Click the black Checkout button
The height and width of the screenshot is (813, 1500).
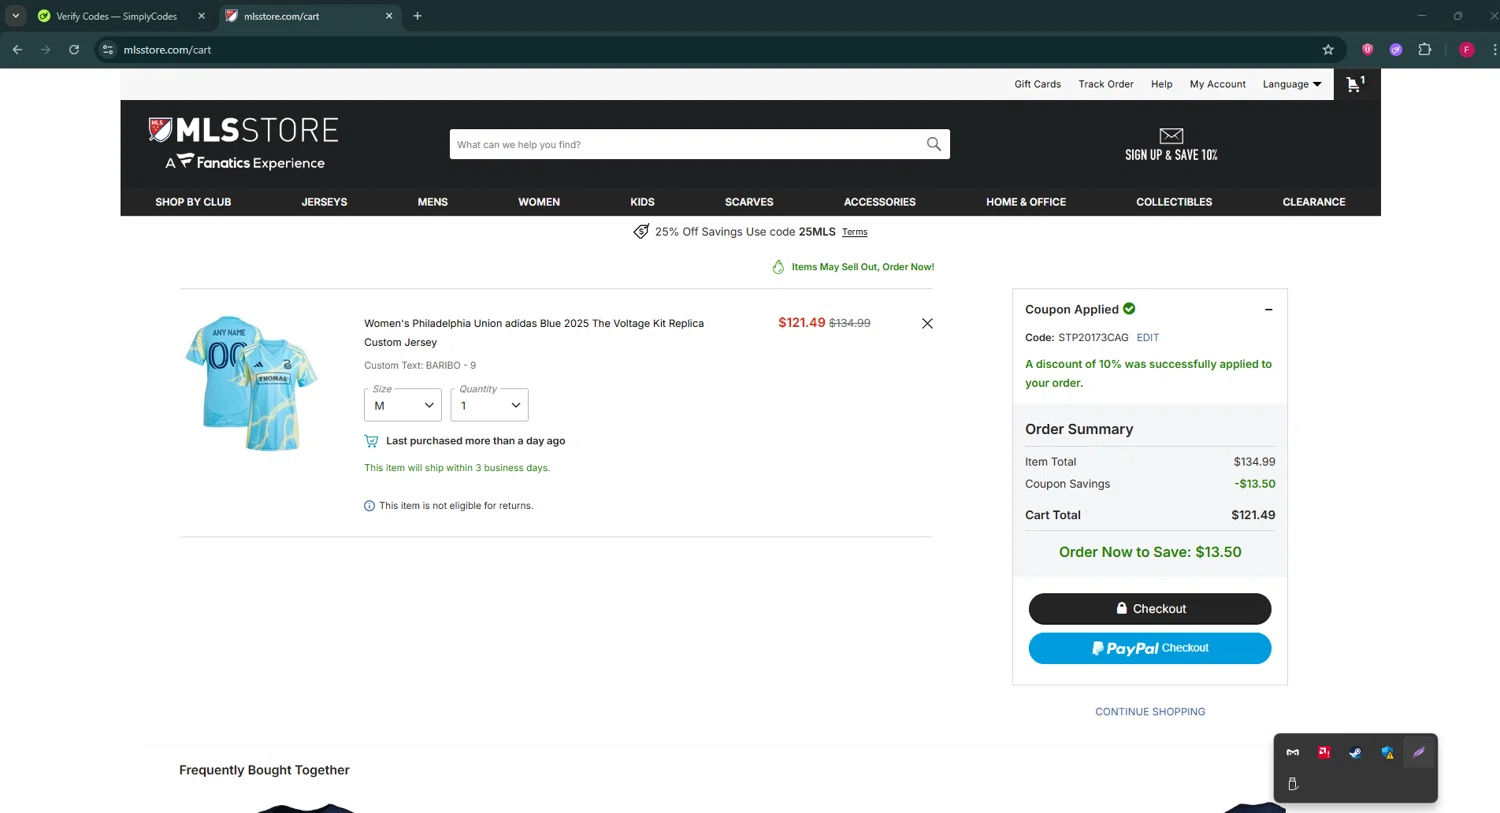pyautogui.click(x=1150, y=609)
